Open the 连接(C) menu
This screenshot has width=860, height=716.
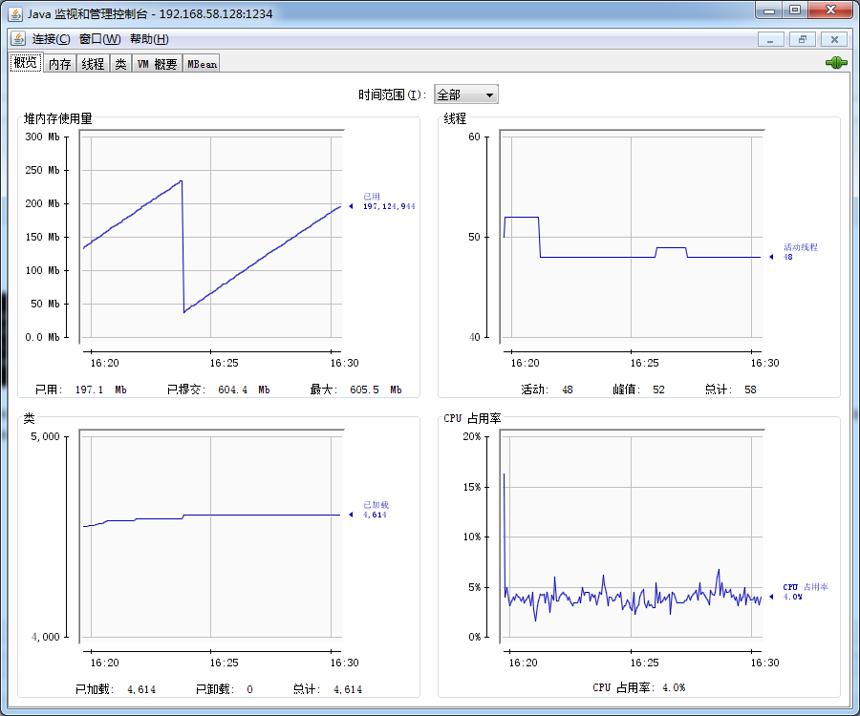point(50,39)
